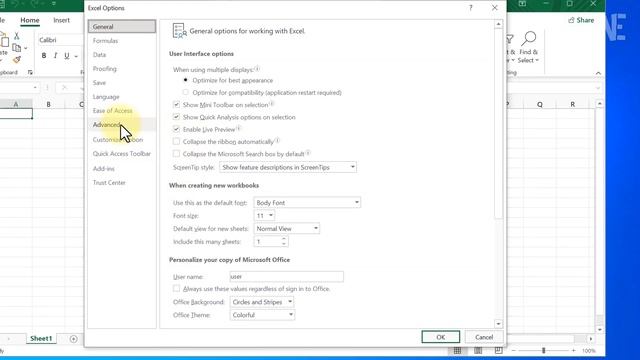Click the dialog scrollbar down arrow

point(498,324)
